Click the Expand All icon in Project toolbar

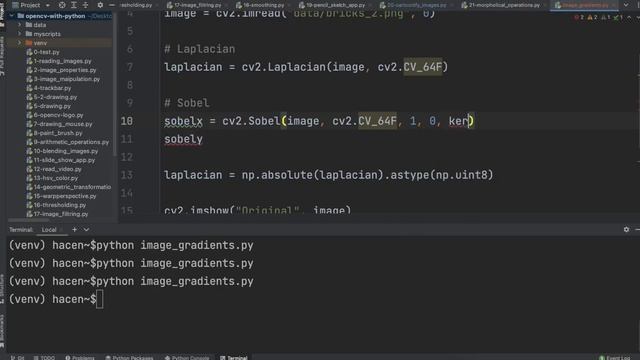(x=74, y=5)
